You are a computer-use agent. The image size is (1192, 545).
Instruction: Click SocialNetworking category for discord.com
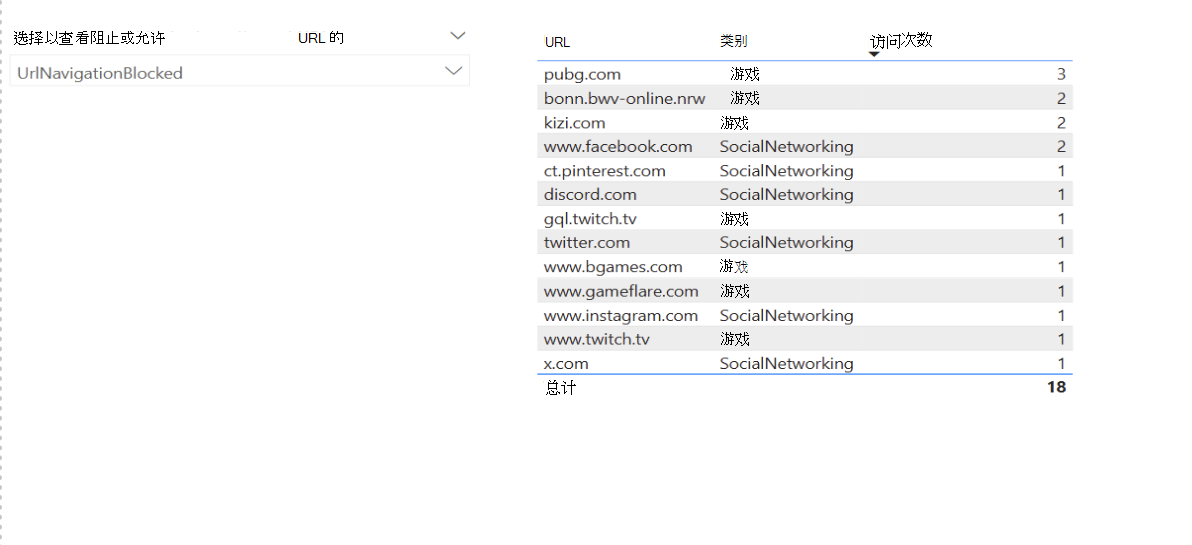click(787, 195)
